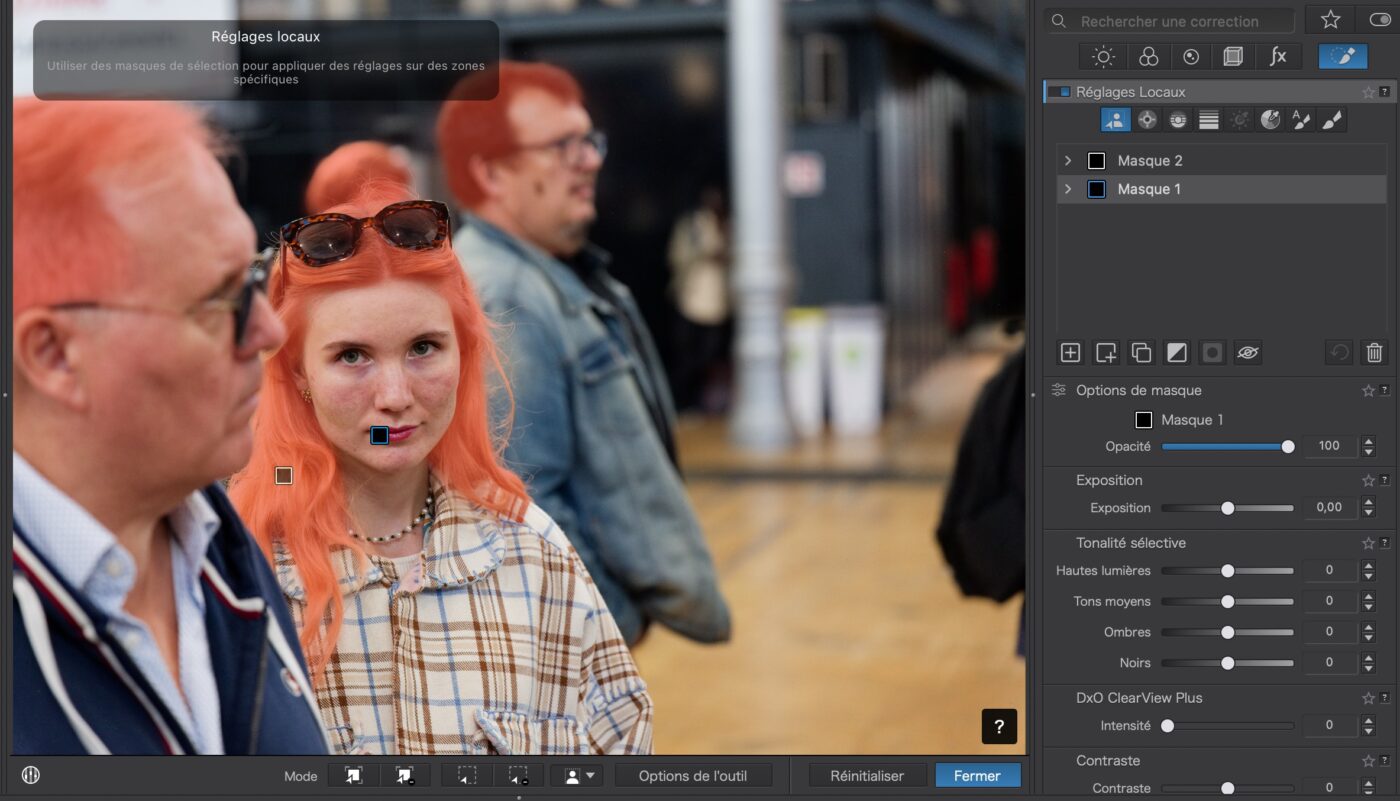Click the invert mask icon
The image size is (1400, 801).
pos(1176,352)
